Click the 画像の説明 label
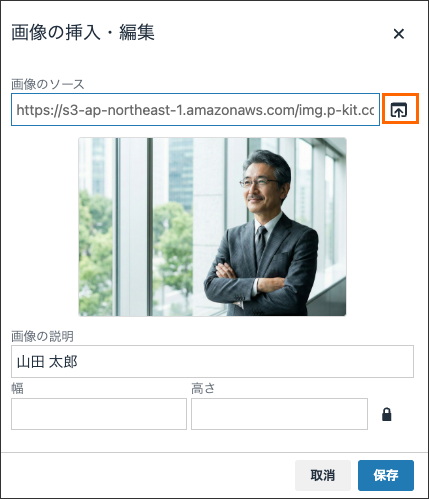The width and height of the screenshot is (429, 499). (x=42, y=336)
